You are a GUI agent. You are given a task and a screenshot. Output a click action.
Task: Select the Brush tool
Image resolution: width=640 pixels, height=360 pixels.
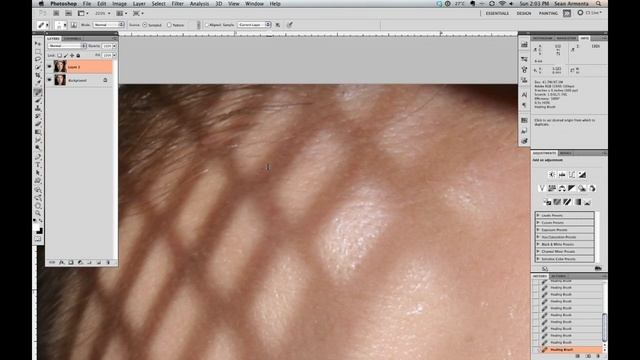pos(38,100)
